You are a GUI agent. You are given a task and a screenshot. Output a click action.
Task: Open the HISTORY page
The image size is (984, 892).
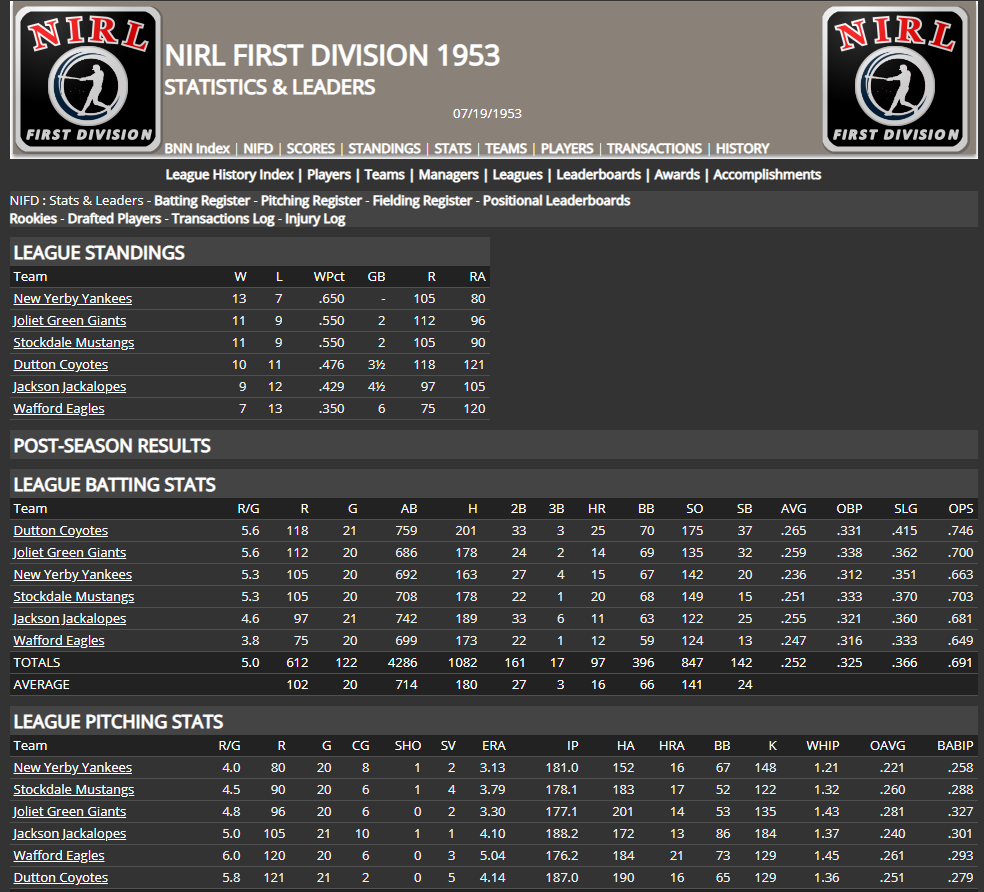click(742, 148)
